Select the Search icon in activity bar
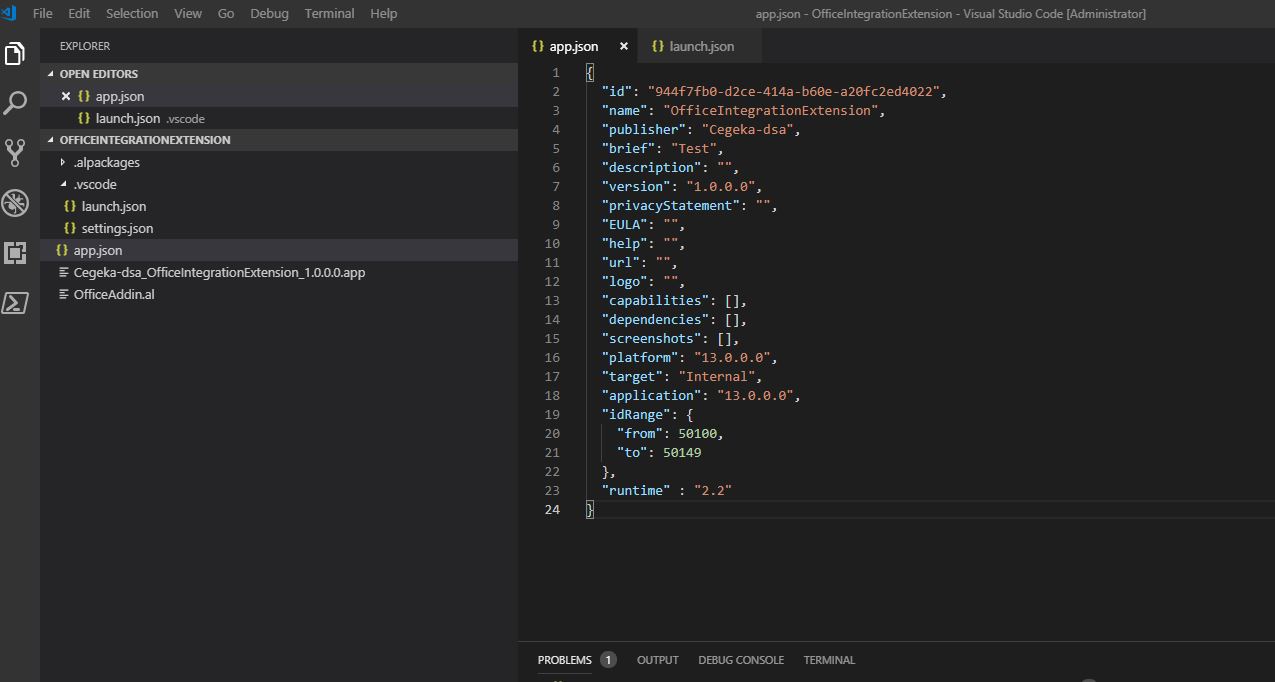The width and height of the screenshot is (1275, 682). tap(14, 103)
